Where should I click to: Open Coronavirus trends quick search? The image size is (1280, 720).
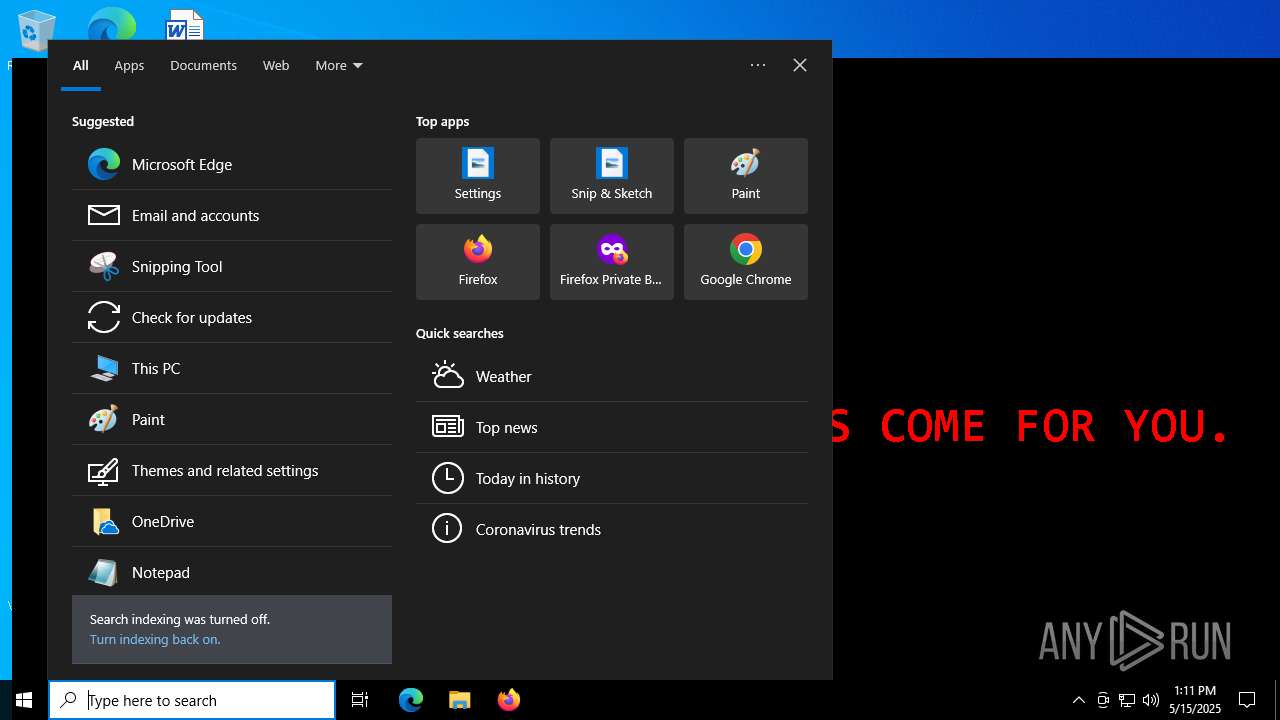[612, 529]
